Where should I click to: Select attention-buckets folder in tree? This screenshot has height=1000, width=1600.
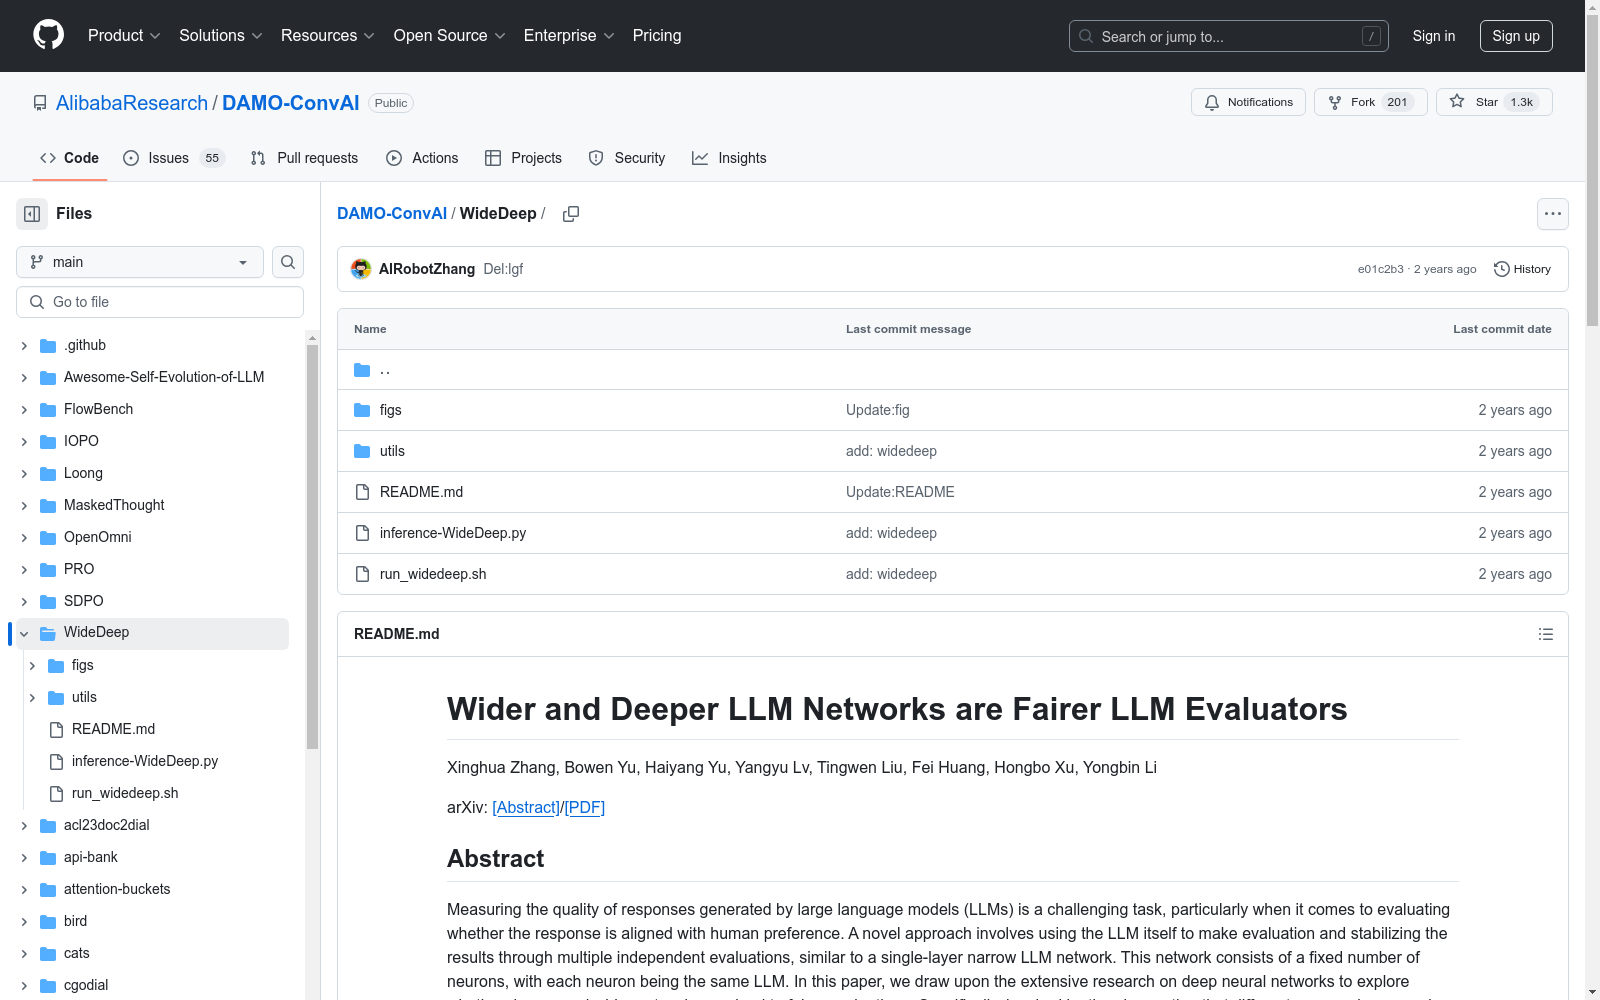pos(117,889)
